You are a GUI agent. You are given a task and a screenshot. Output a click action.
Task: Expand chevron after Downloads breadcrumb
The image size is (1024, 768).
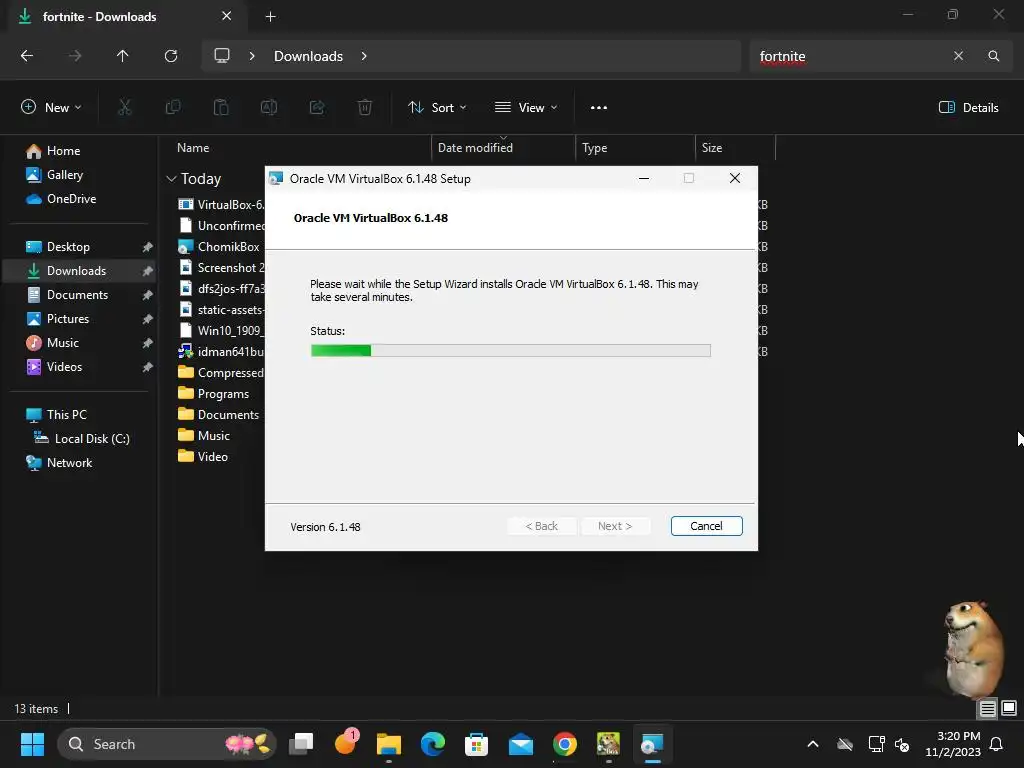click(x=364, y=56)
